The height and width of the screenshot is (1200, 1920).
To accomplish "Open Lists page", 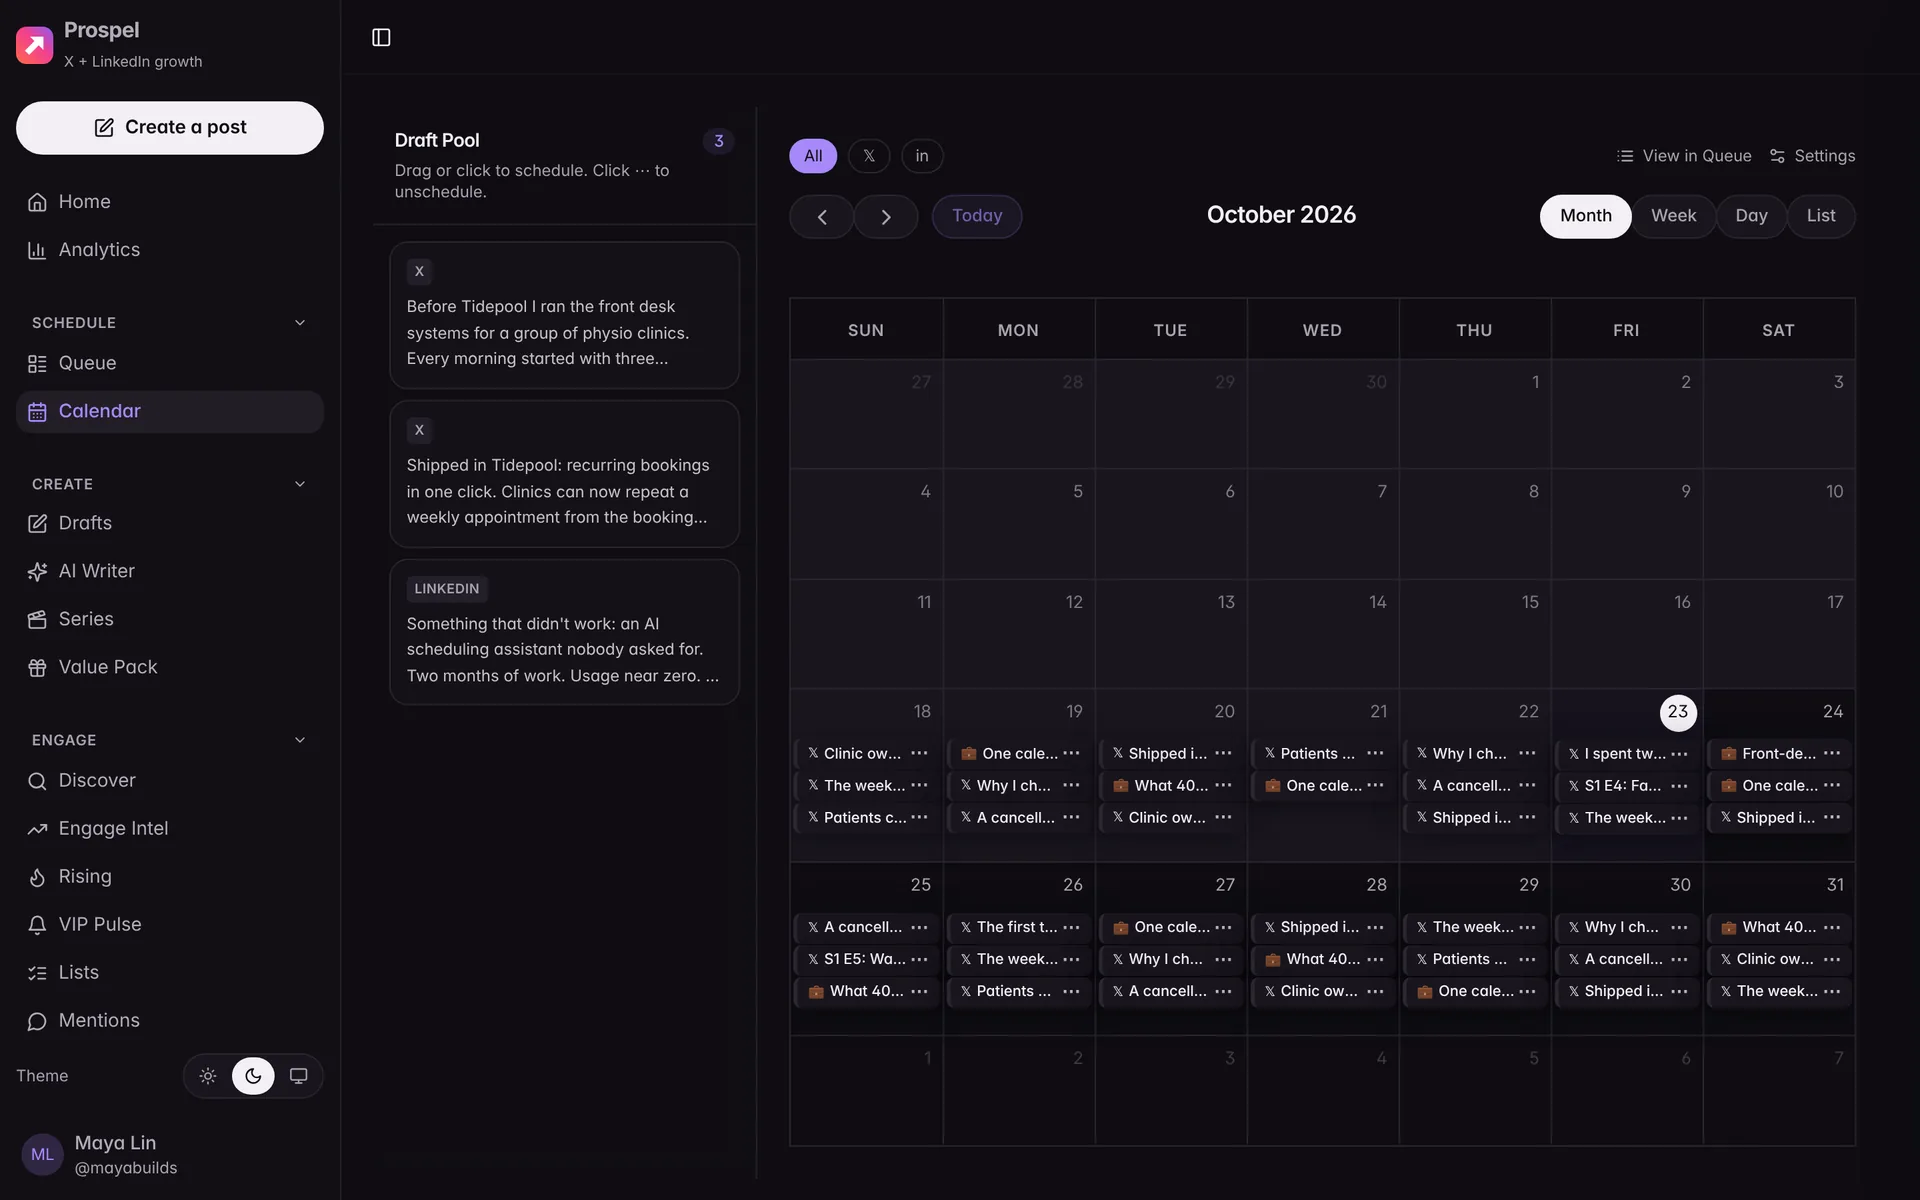I will tap(170, 972).
